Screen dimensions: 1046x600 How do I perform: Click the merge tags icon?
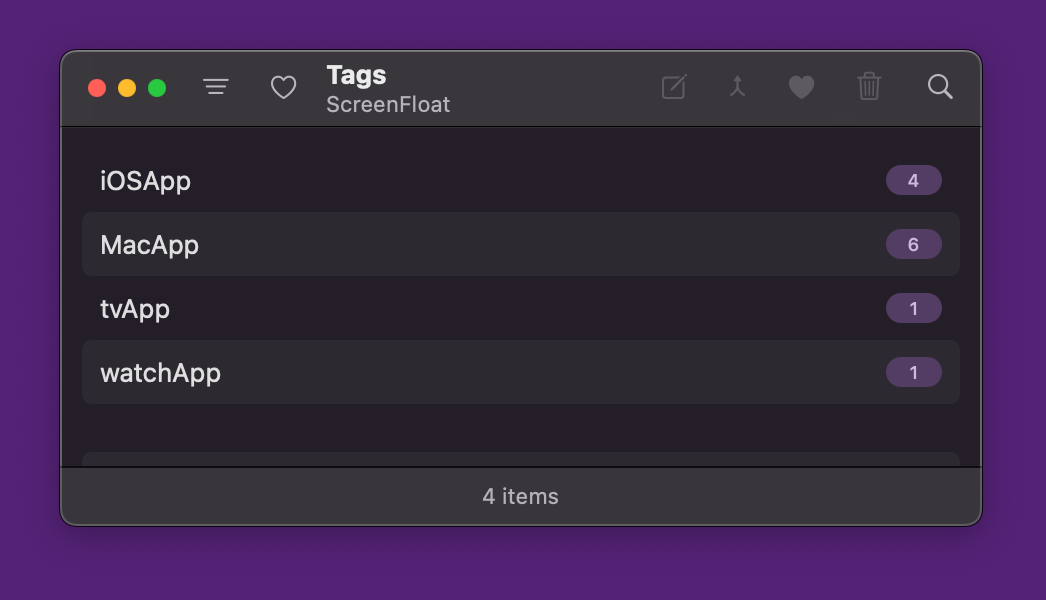click(x=737, y=87)
